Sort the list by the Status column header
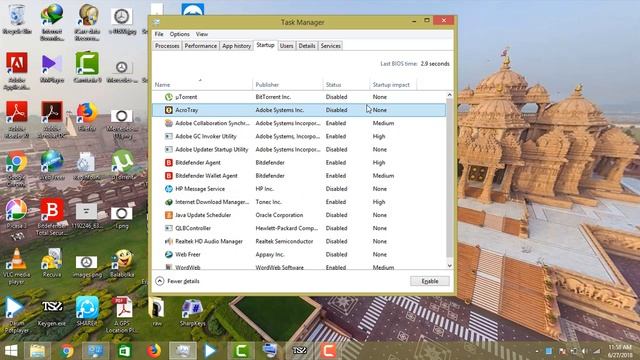This screenshot has height=360, width=640. 346,85
